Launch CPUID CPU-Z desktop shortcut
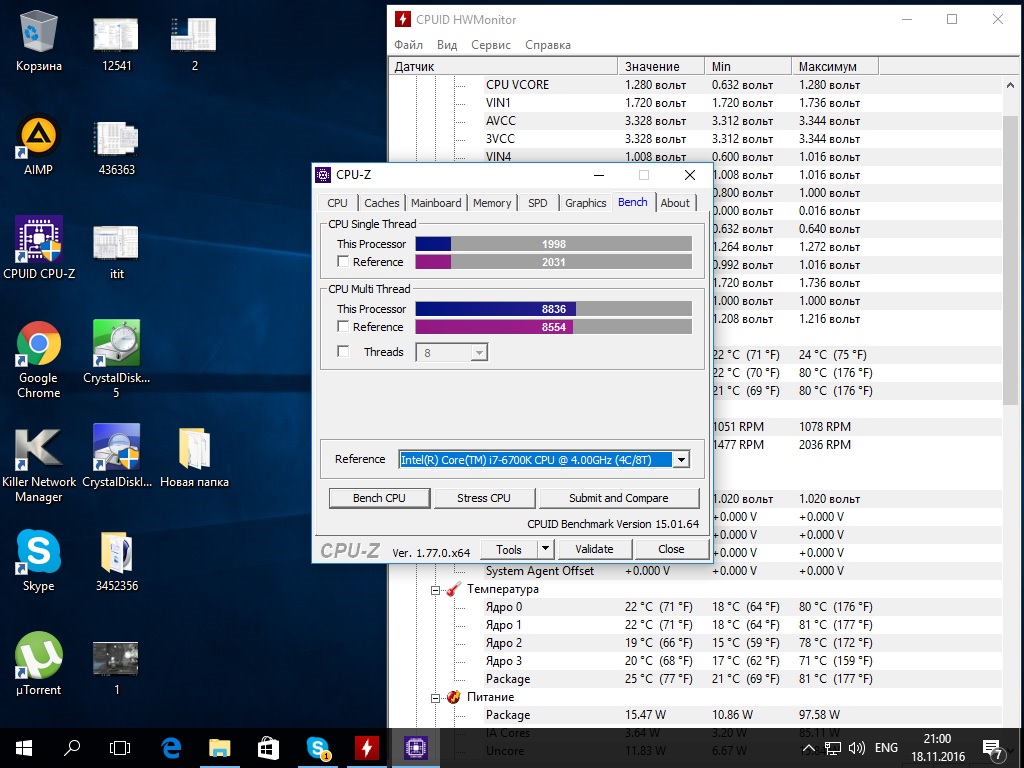This screenshot has height=768, width=1024. (x=39, y=248)
